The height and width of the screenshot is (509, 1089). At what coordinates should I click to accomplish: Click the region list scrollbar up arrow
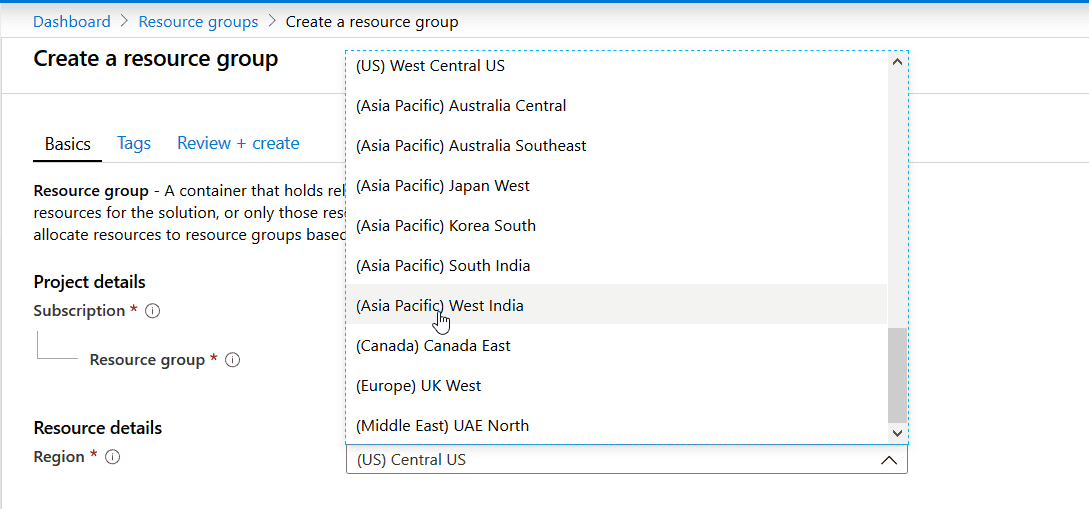pos(897,61)
